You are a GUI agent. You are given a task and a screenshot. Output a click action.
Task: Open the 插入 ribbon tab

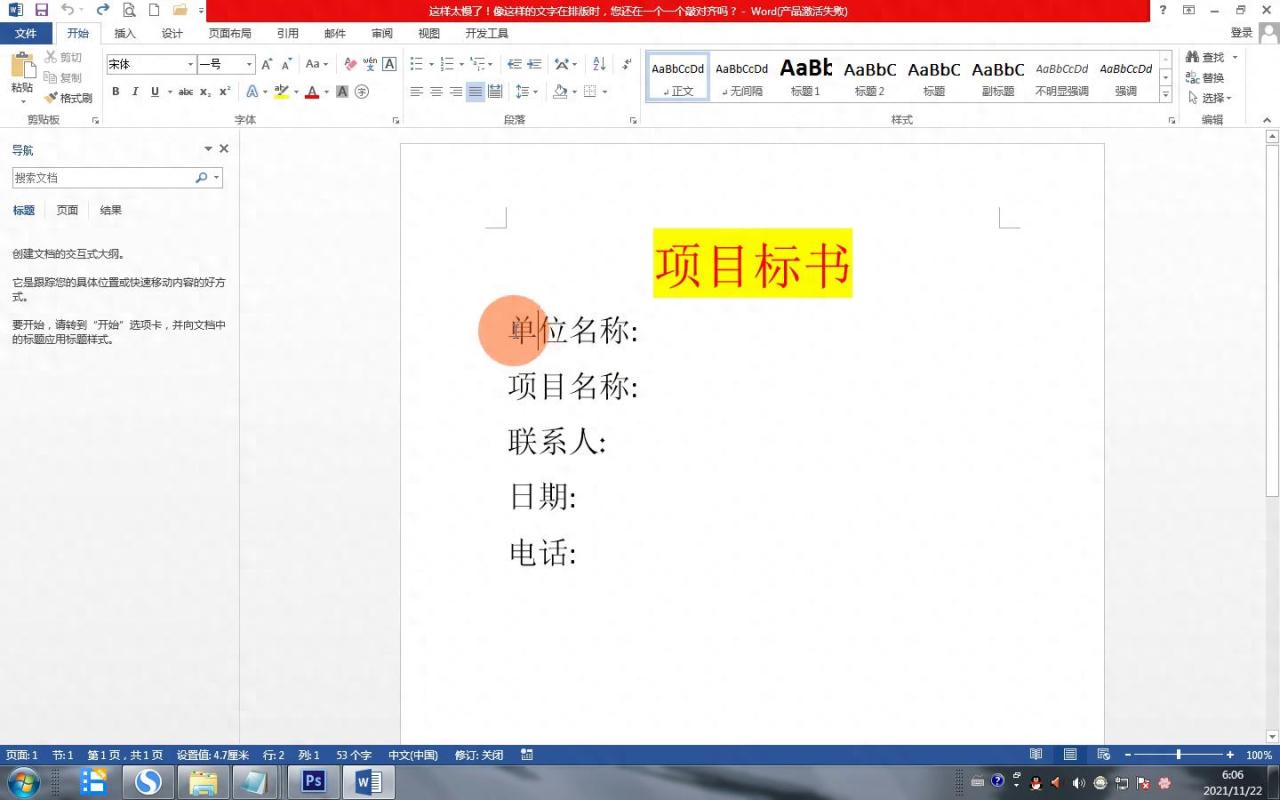[x=124, y=33]
